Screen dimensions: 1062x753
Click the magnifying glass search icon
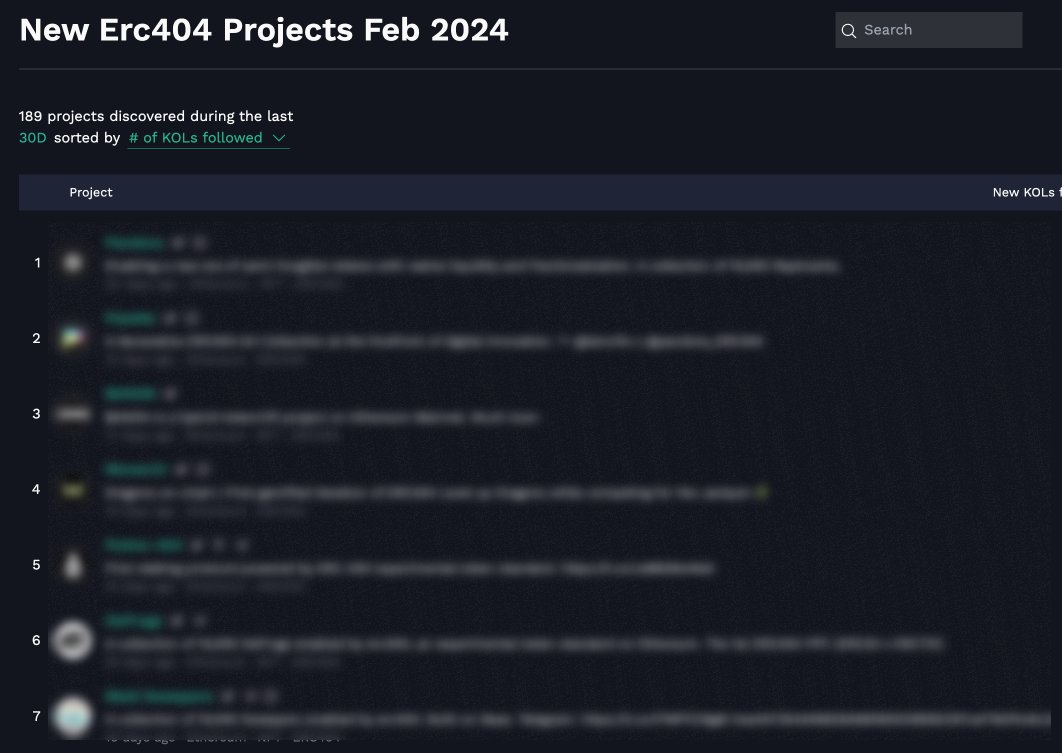[848, 30]
